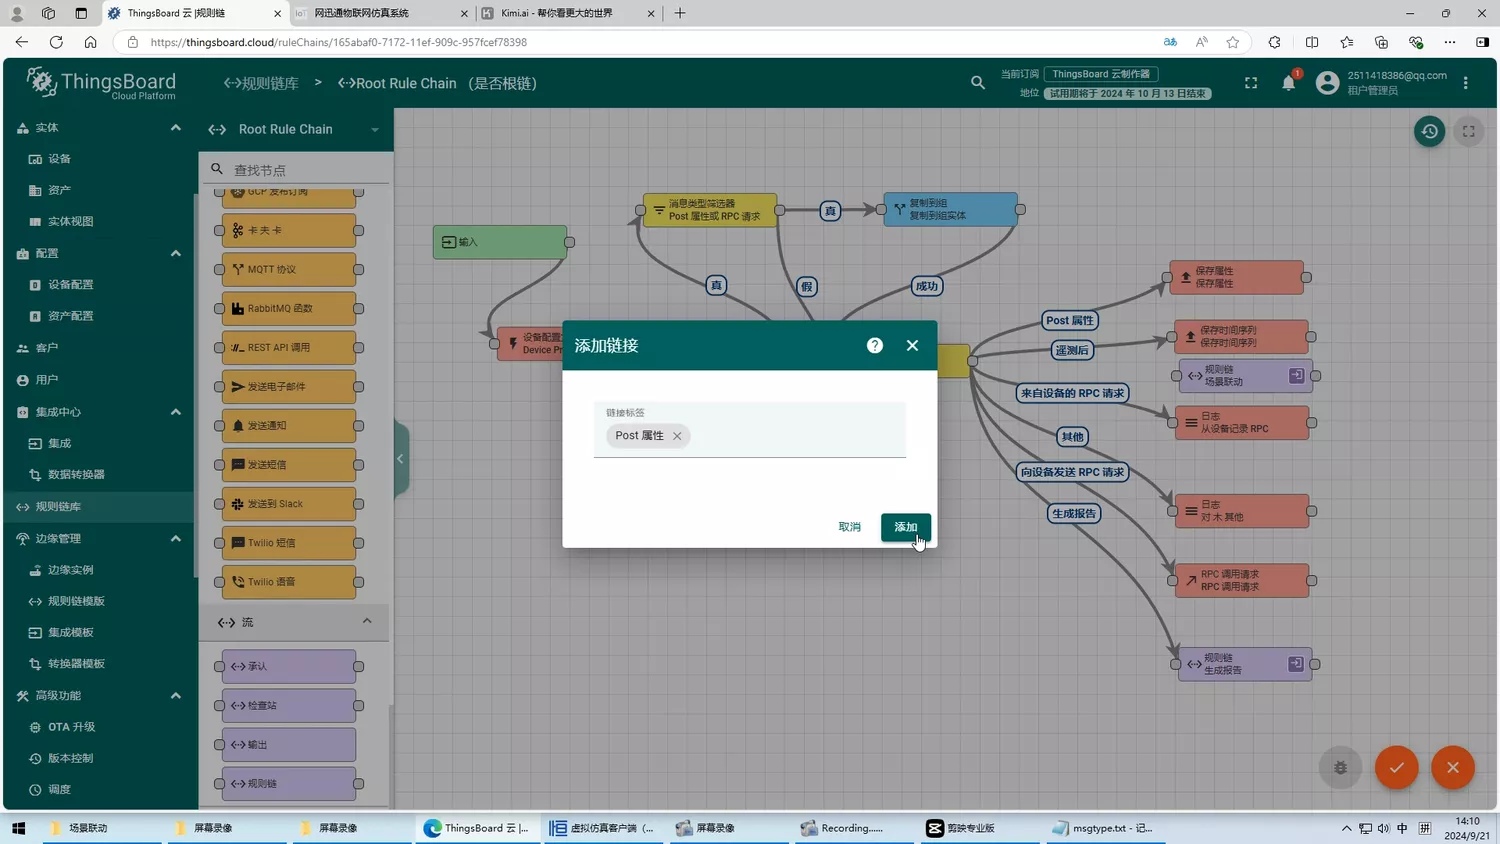Close the Add Link dialog with X
The height and width of the screenshot is (844, 1500).
(912, 345)
